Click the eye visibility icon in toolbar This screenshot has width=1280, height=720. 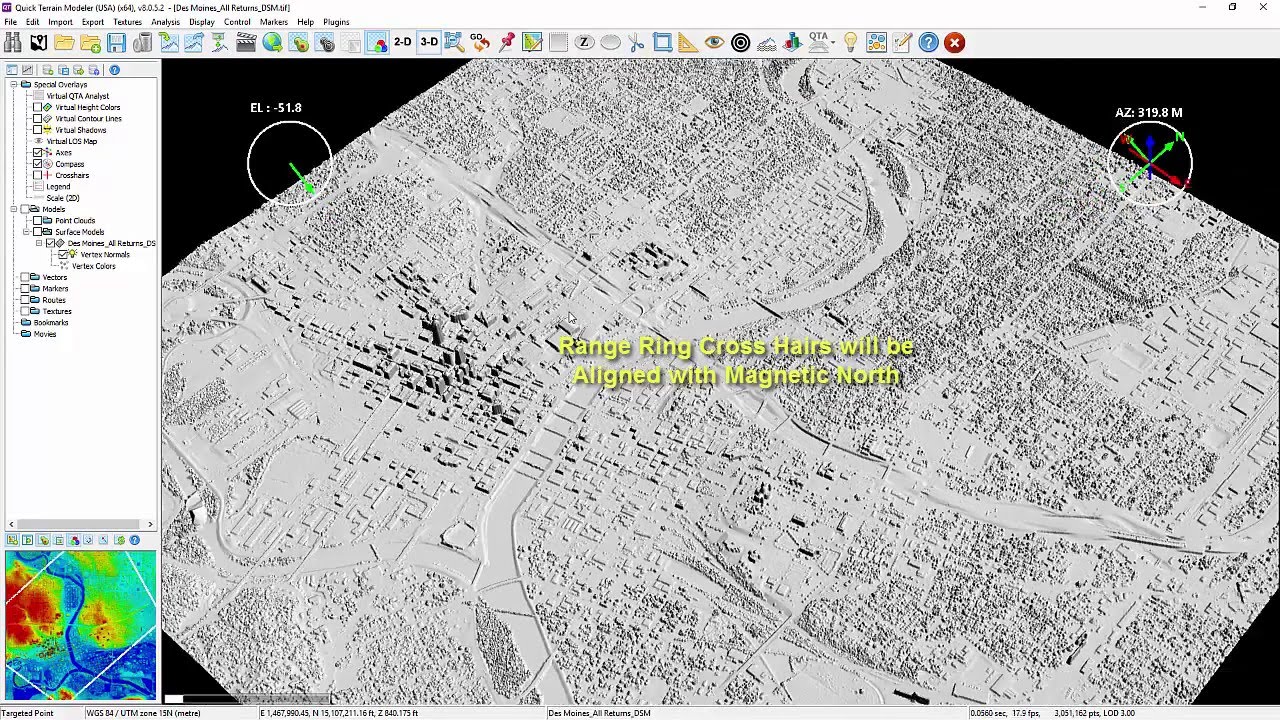714,42
